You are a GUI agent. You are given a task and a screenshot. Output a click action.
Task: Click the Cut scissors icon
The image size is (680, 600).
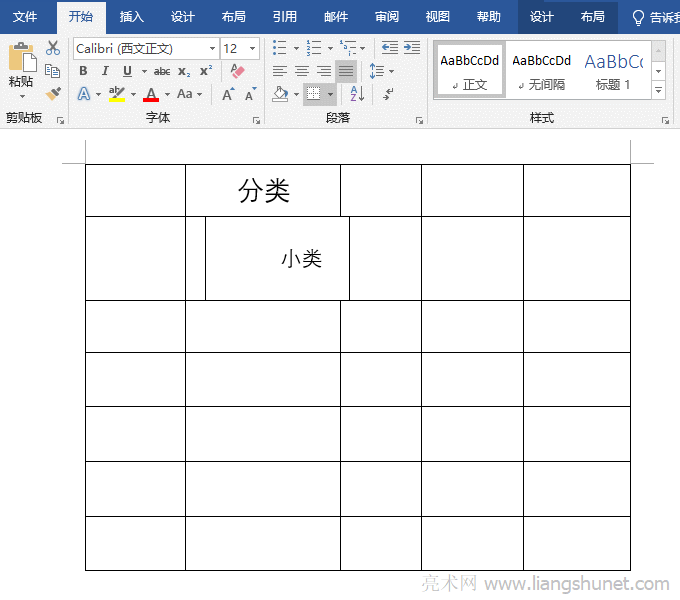coord(53,48)
